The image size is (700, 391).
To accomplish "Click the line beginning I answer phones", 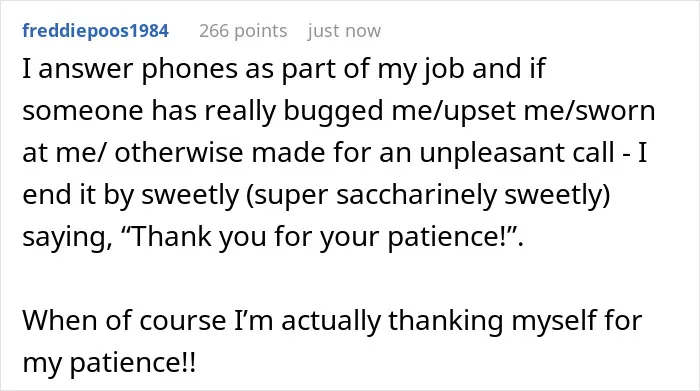I will coord(284,69).
